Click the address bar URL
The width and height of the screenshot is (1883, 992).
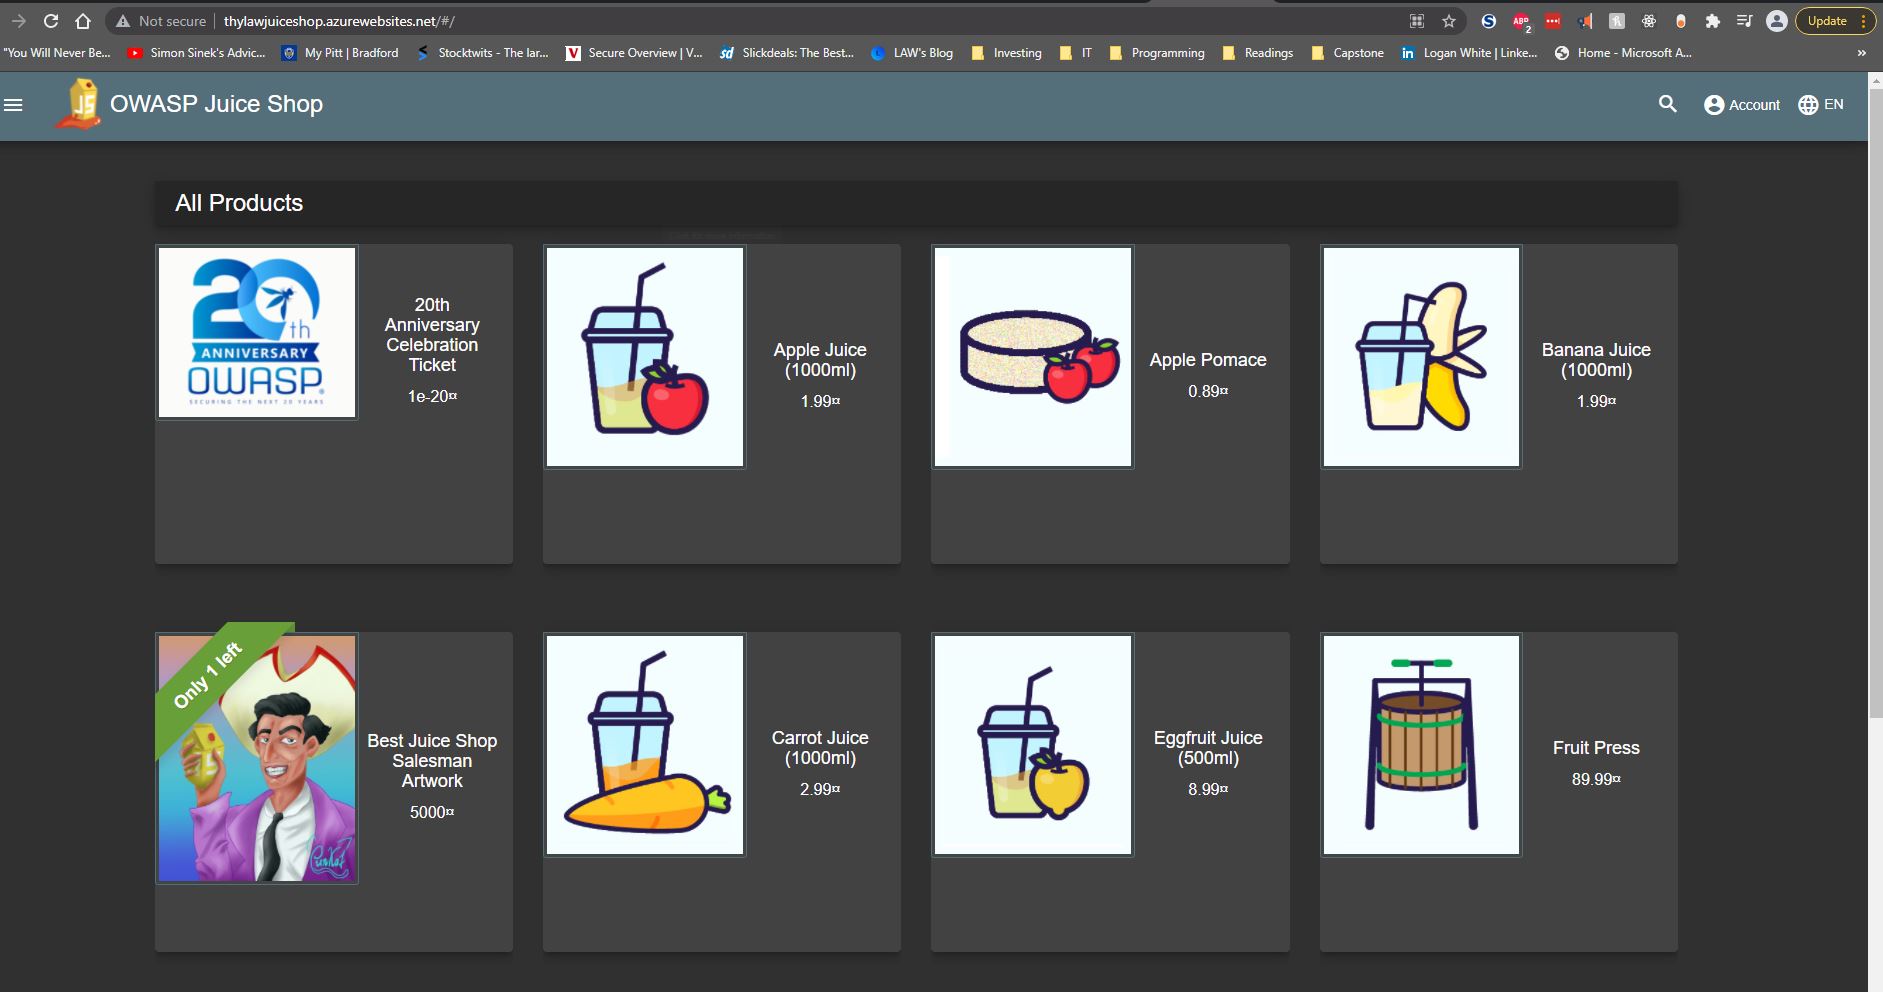tap(339, 21)
